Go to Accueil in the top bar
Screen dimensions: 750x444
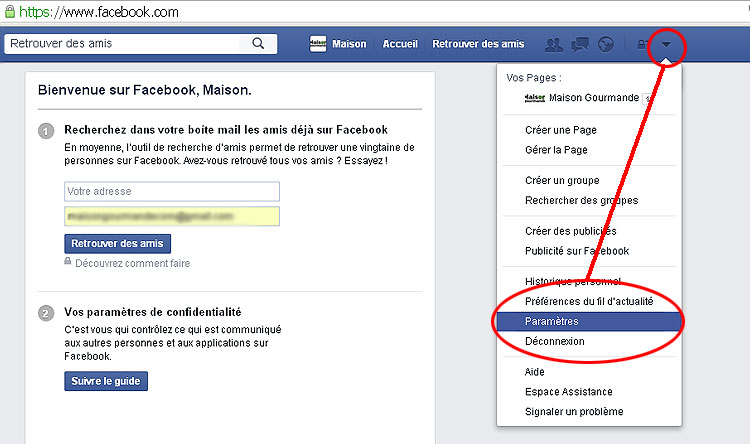coord(400,44)
